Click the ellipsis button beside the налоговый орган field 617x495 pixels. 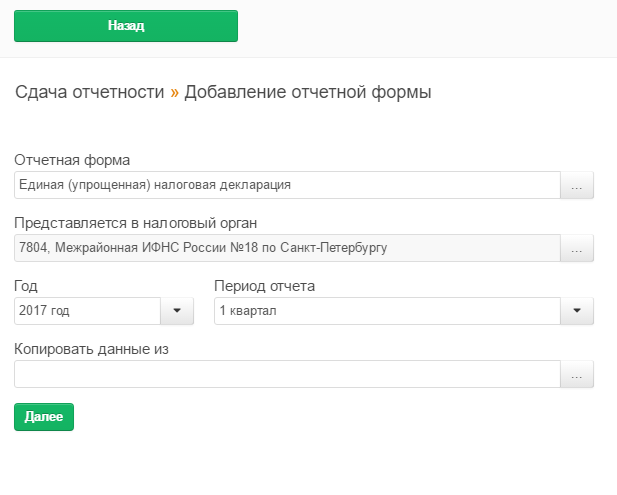576,249
